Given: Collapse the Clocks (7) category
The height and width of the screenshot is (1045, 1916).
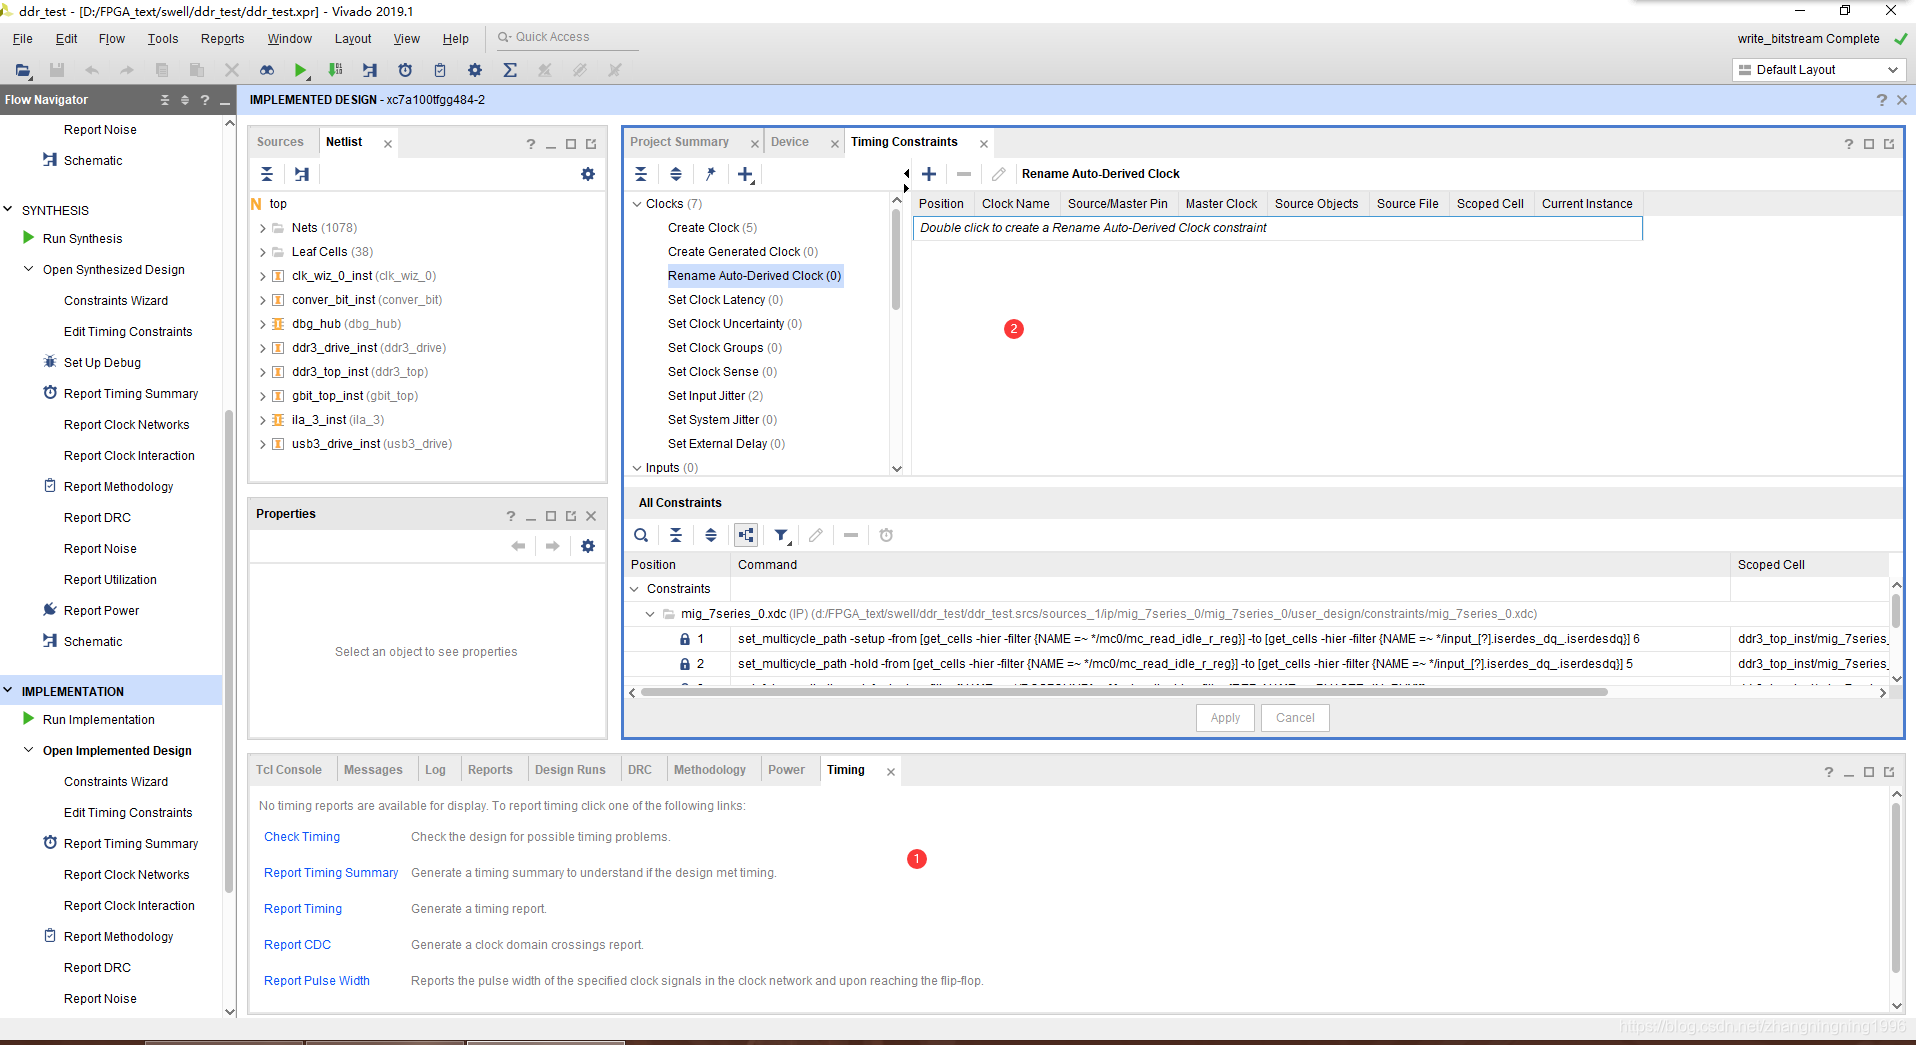Looking at the screenshot, I should pos(637,204).
